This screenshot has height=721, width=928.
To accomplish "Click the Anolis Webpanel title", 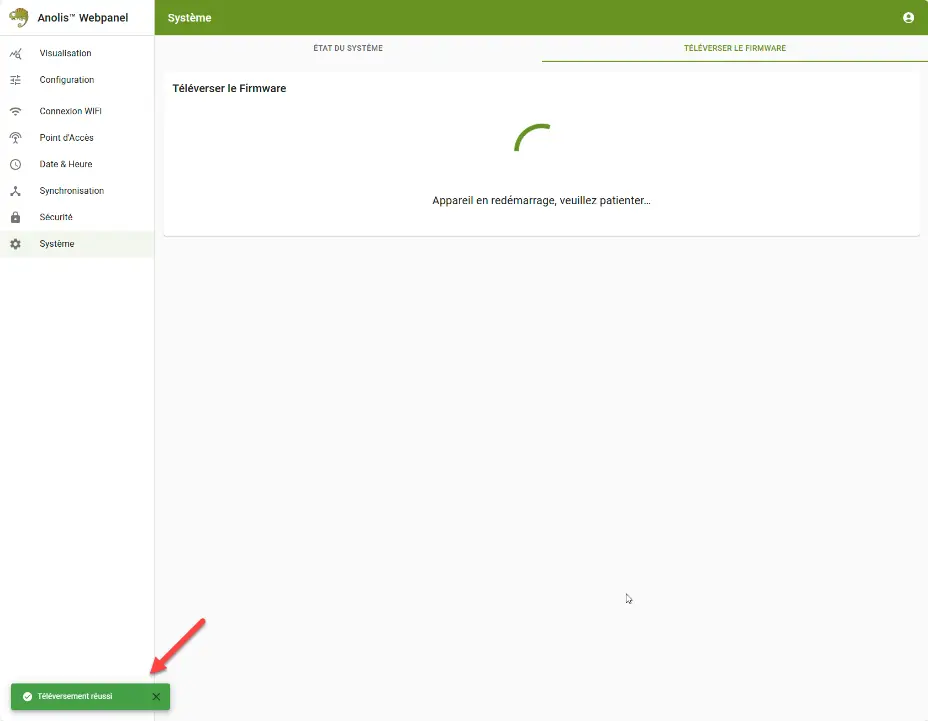I will [x=83, y=18].
